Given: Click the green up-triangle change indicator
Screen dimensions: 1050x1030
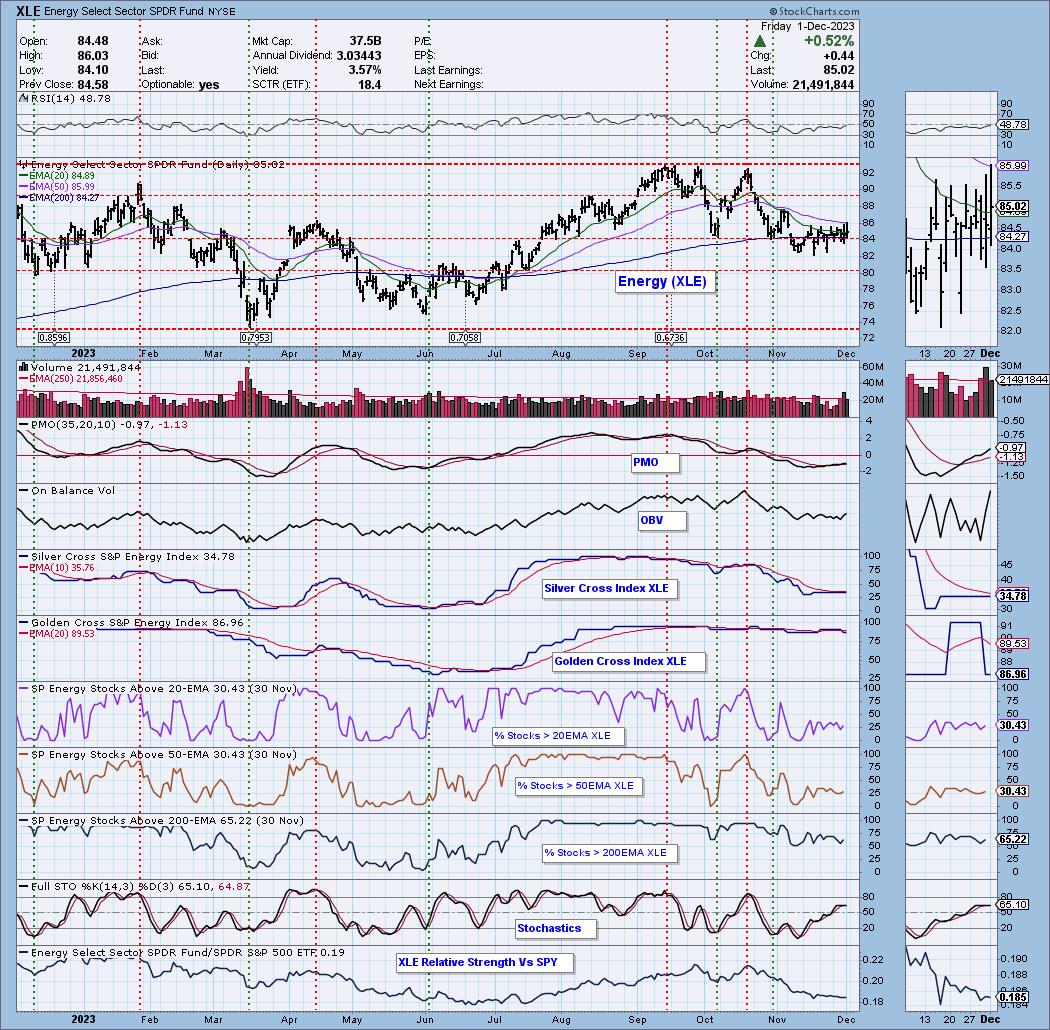Looking at the screenshot, I should [759, 42].
